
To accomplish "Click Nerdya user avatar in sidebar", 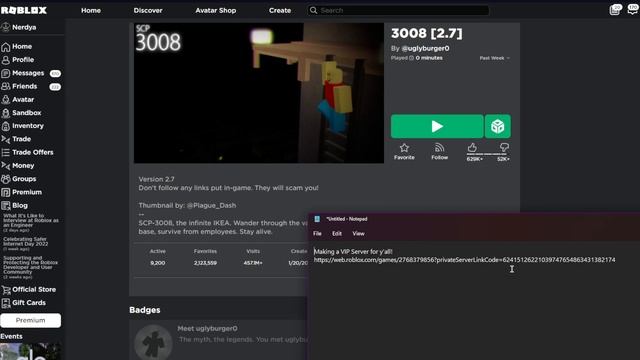I will pos(6,27).
